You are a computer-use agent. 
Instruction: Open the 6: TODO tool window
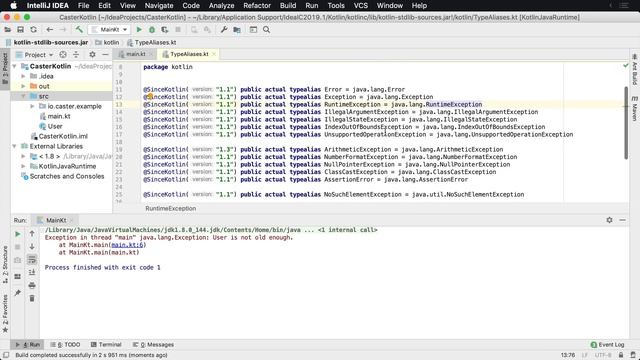(x=65, y=344)
